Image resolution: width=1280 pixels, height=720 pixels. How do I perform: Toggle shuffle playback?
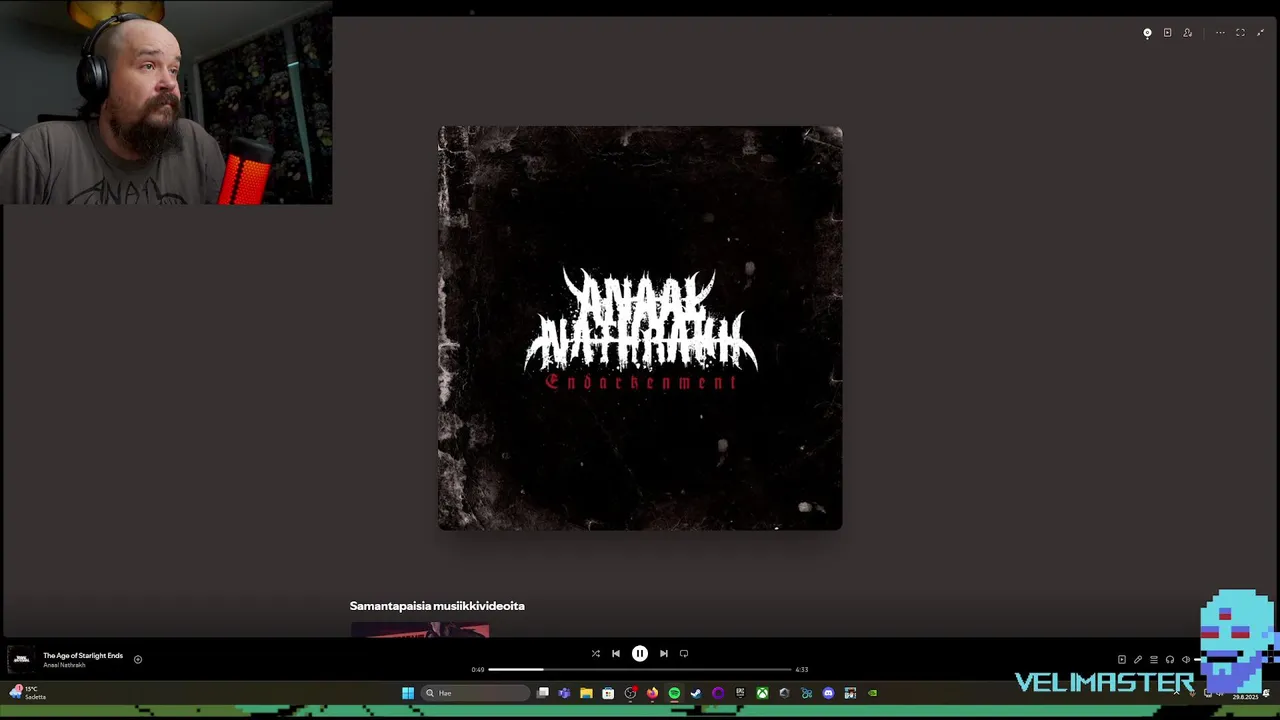point(595,654)
